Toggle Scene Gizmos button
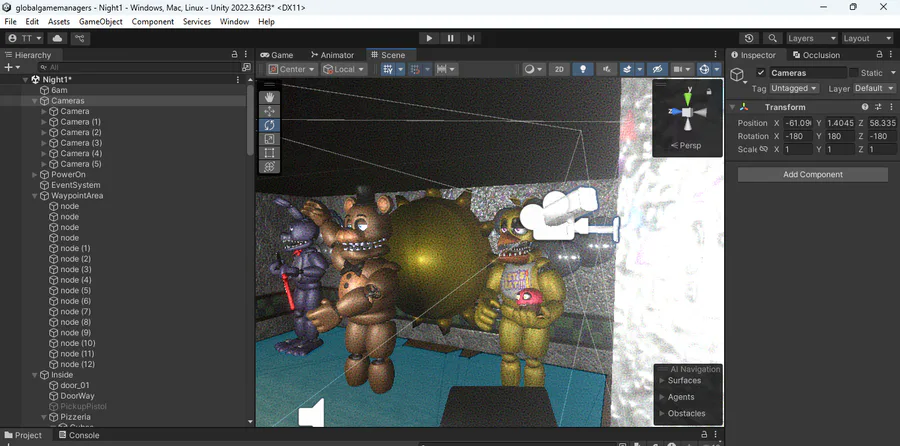The height and width of the screenshot is (446, 900). (704, 69)
